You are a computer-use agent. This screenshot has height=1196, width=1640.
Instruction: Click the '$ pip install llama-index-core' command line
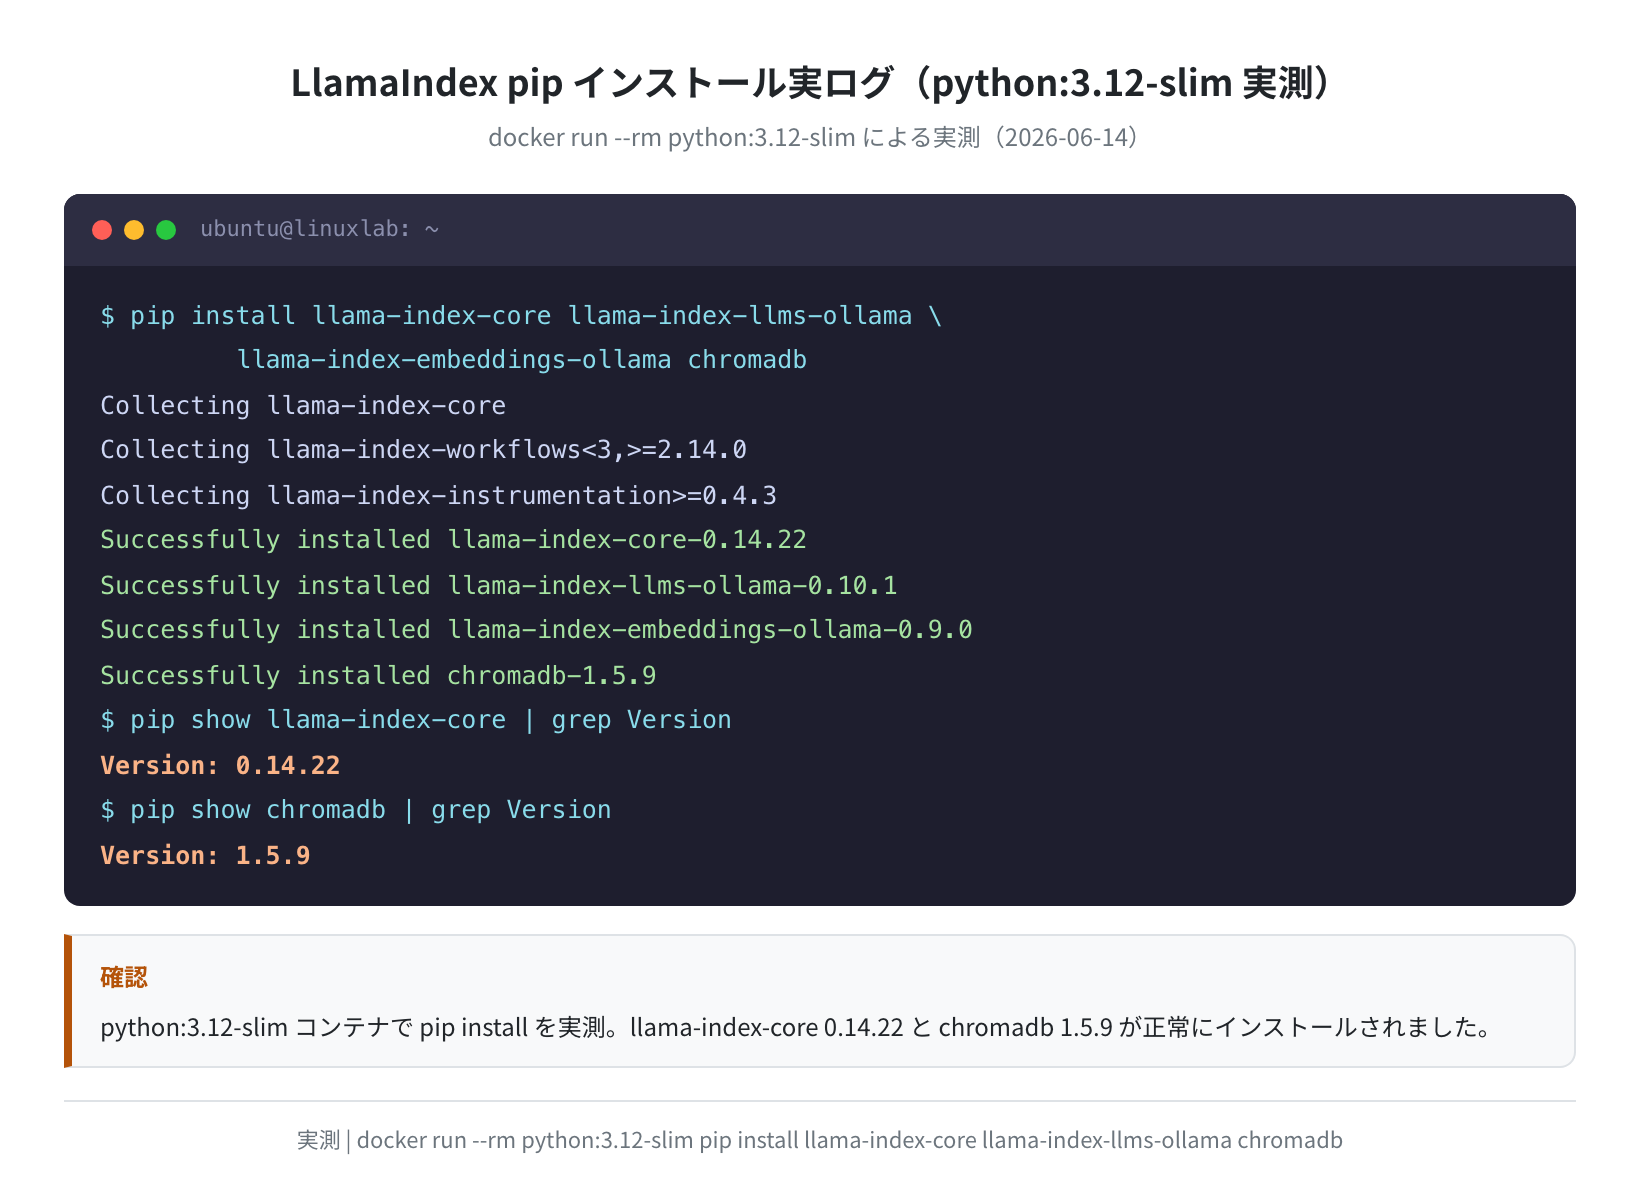[x=521, y=316]
